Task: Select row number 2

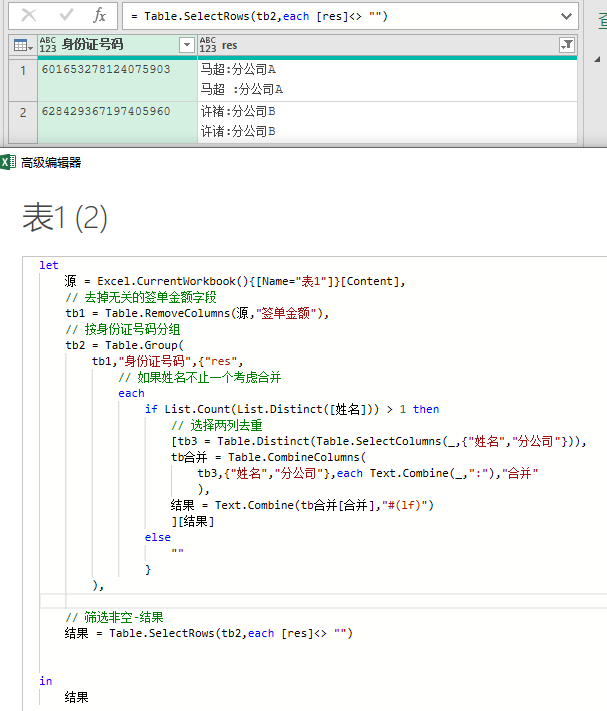Action: coord(23,122)
